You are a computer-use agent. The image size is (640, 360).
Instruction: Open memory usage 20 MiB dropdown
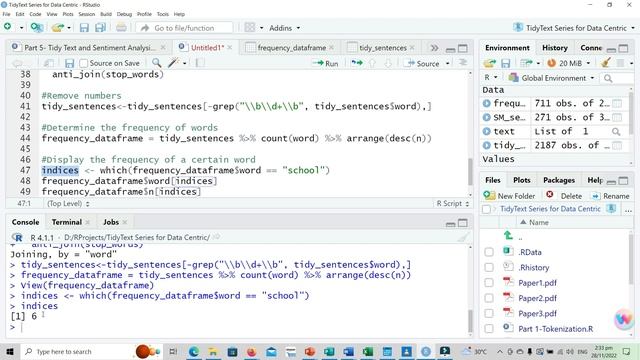pos(569,63)
